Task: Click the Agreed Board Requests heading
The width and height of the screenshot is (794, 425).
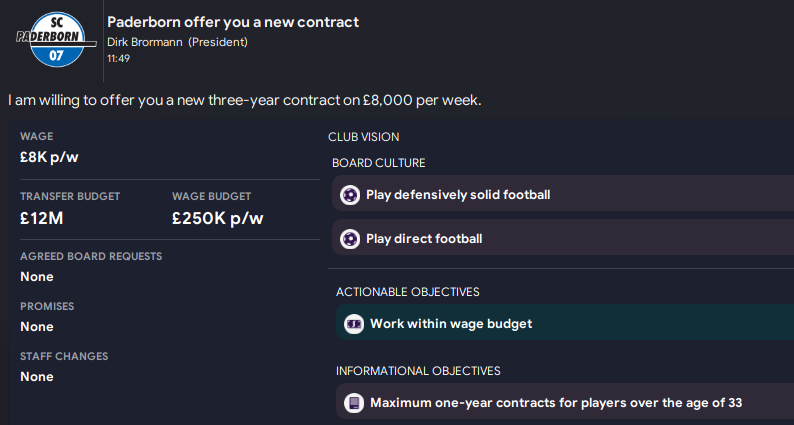Action: click(91, 256)
